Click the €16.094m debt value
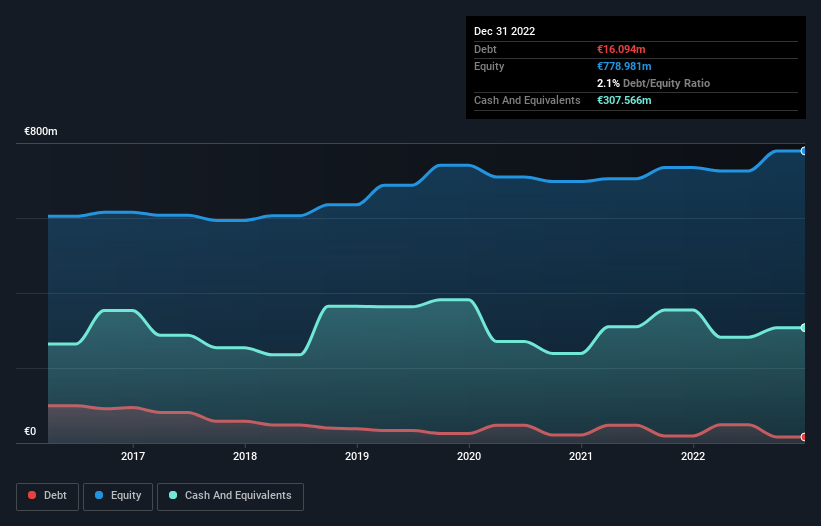 tap(622, 49)
